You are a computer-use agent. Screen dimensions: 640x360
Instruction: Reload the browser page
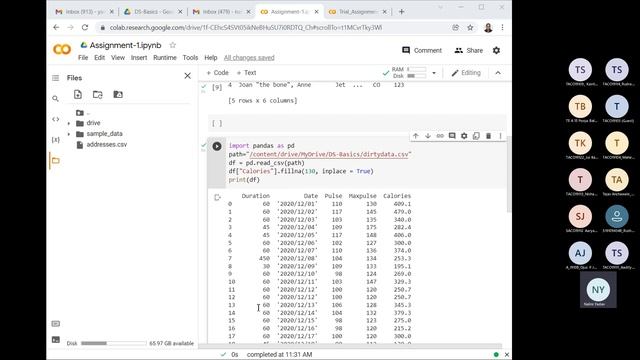point(85,27)
